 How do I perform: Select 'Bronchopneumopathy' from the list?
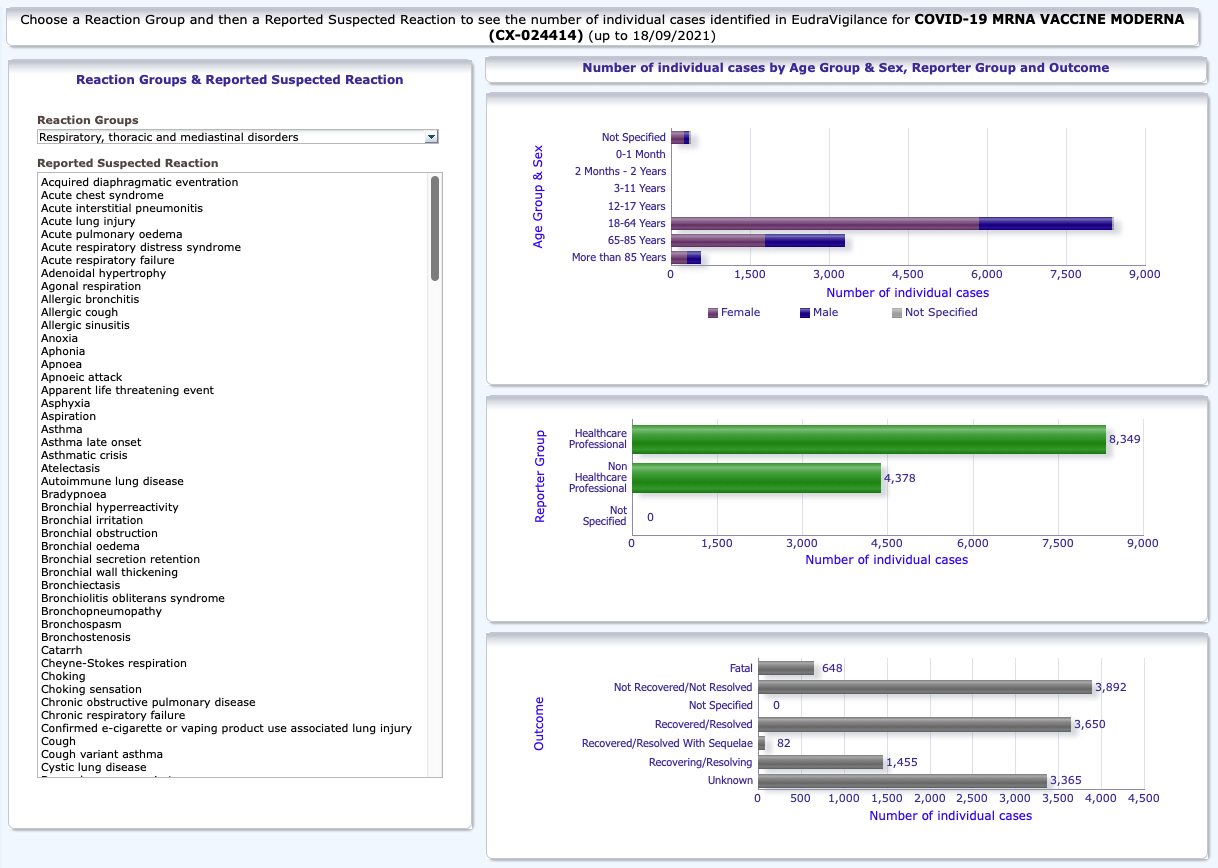tap(101, 611)
